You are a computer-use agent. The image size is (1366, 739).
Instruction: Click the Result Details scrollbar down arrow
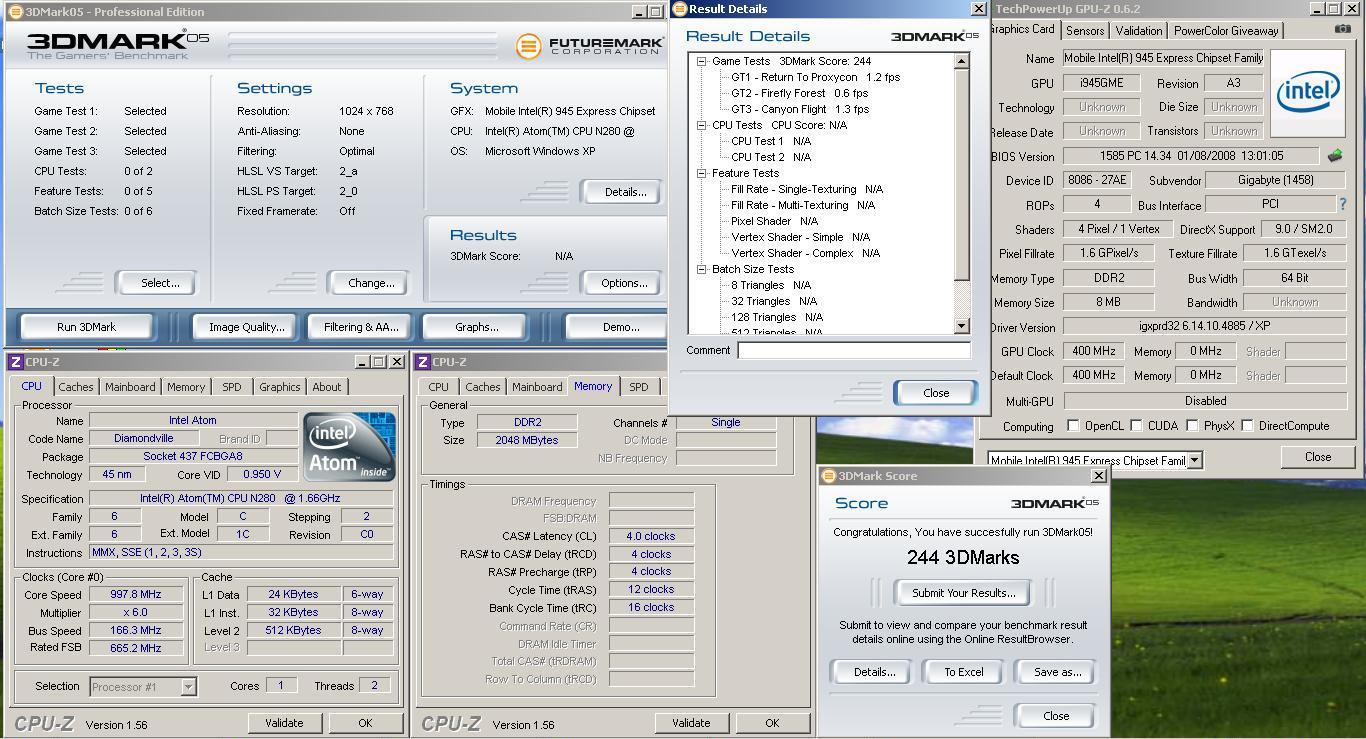tap(962, 326)
